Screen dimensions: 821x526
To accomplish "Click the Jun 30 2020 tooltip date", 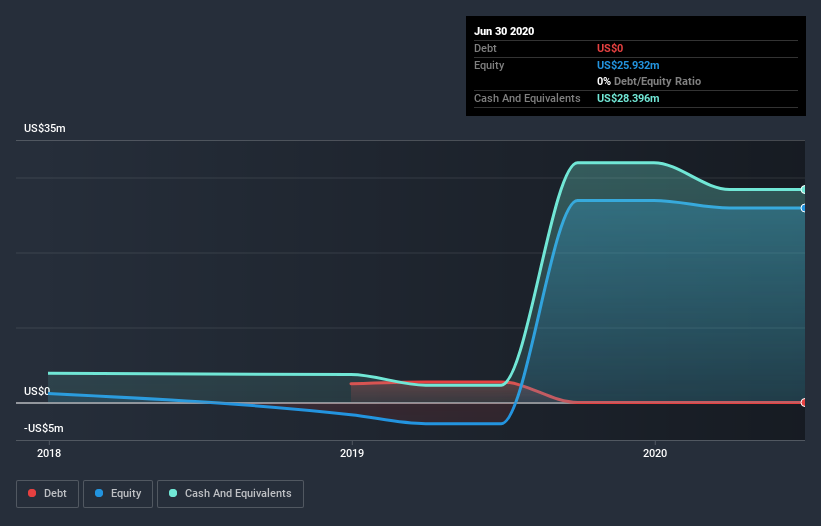I will coord(504,31).
